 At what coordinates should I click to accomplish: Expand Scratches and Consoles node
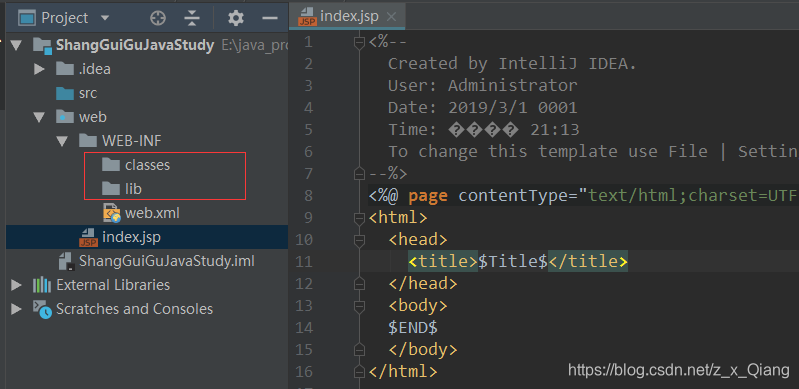click(x=16, y=309)
